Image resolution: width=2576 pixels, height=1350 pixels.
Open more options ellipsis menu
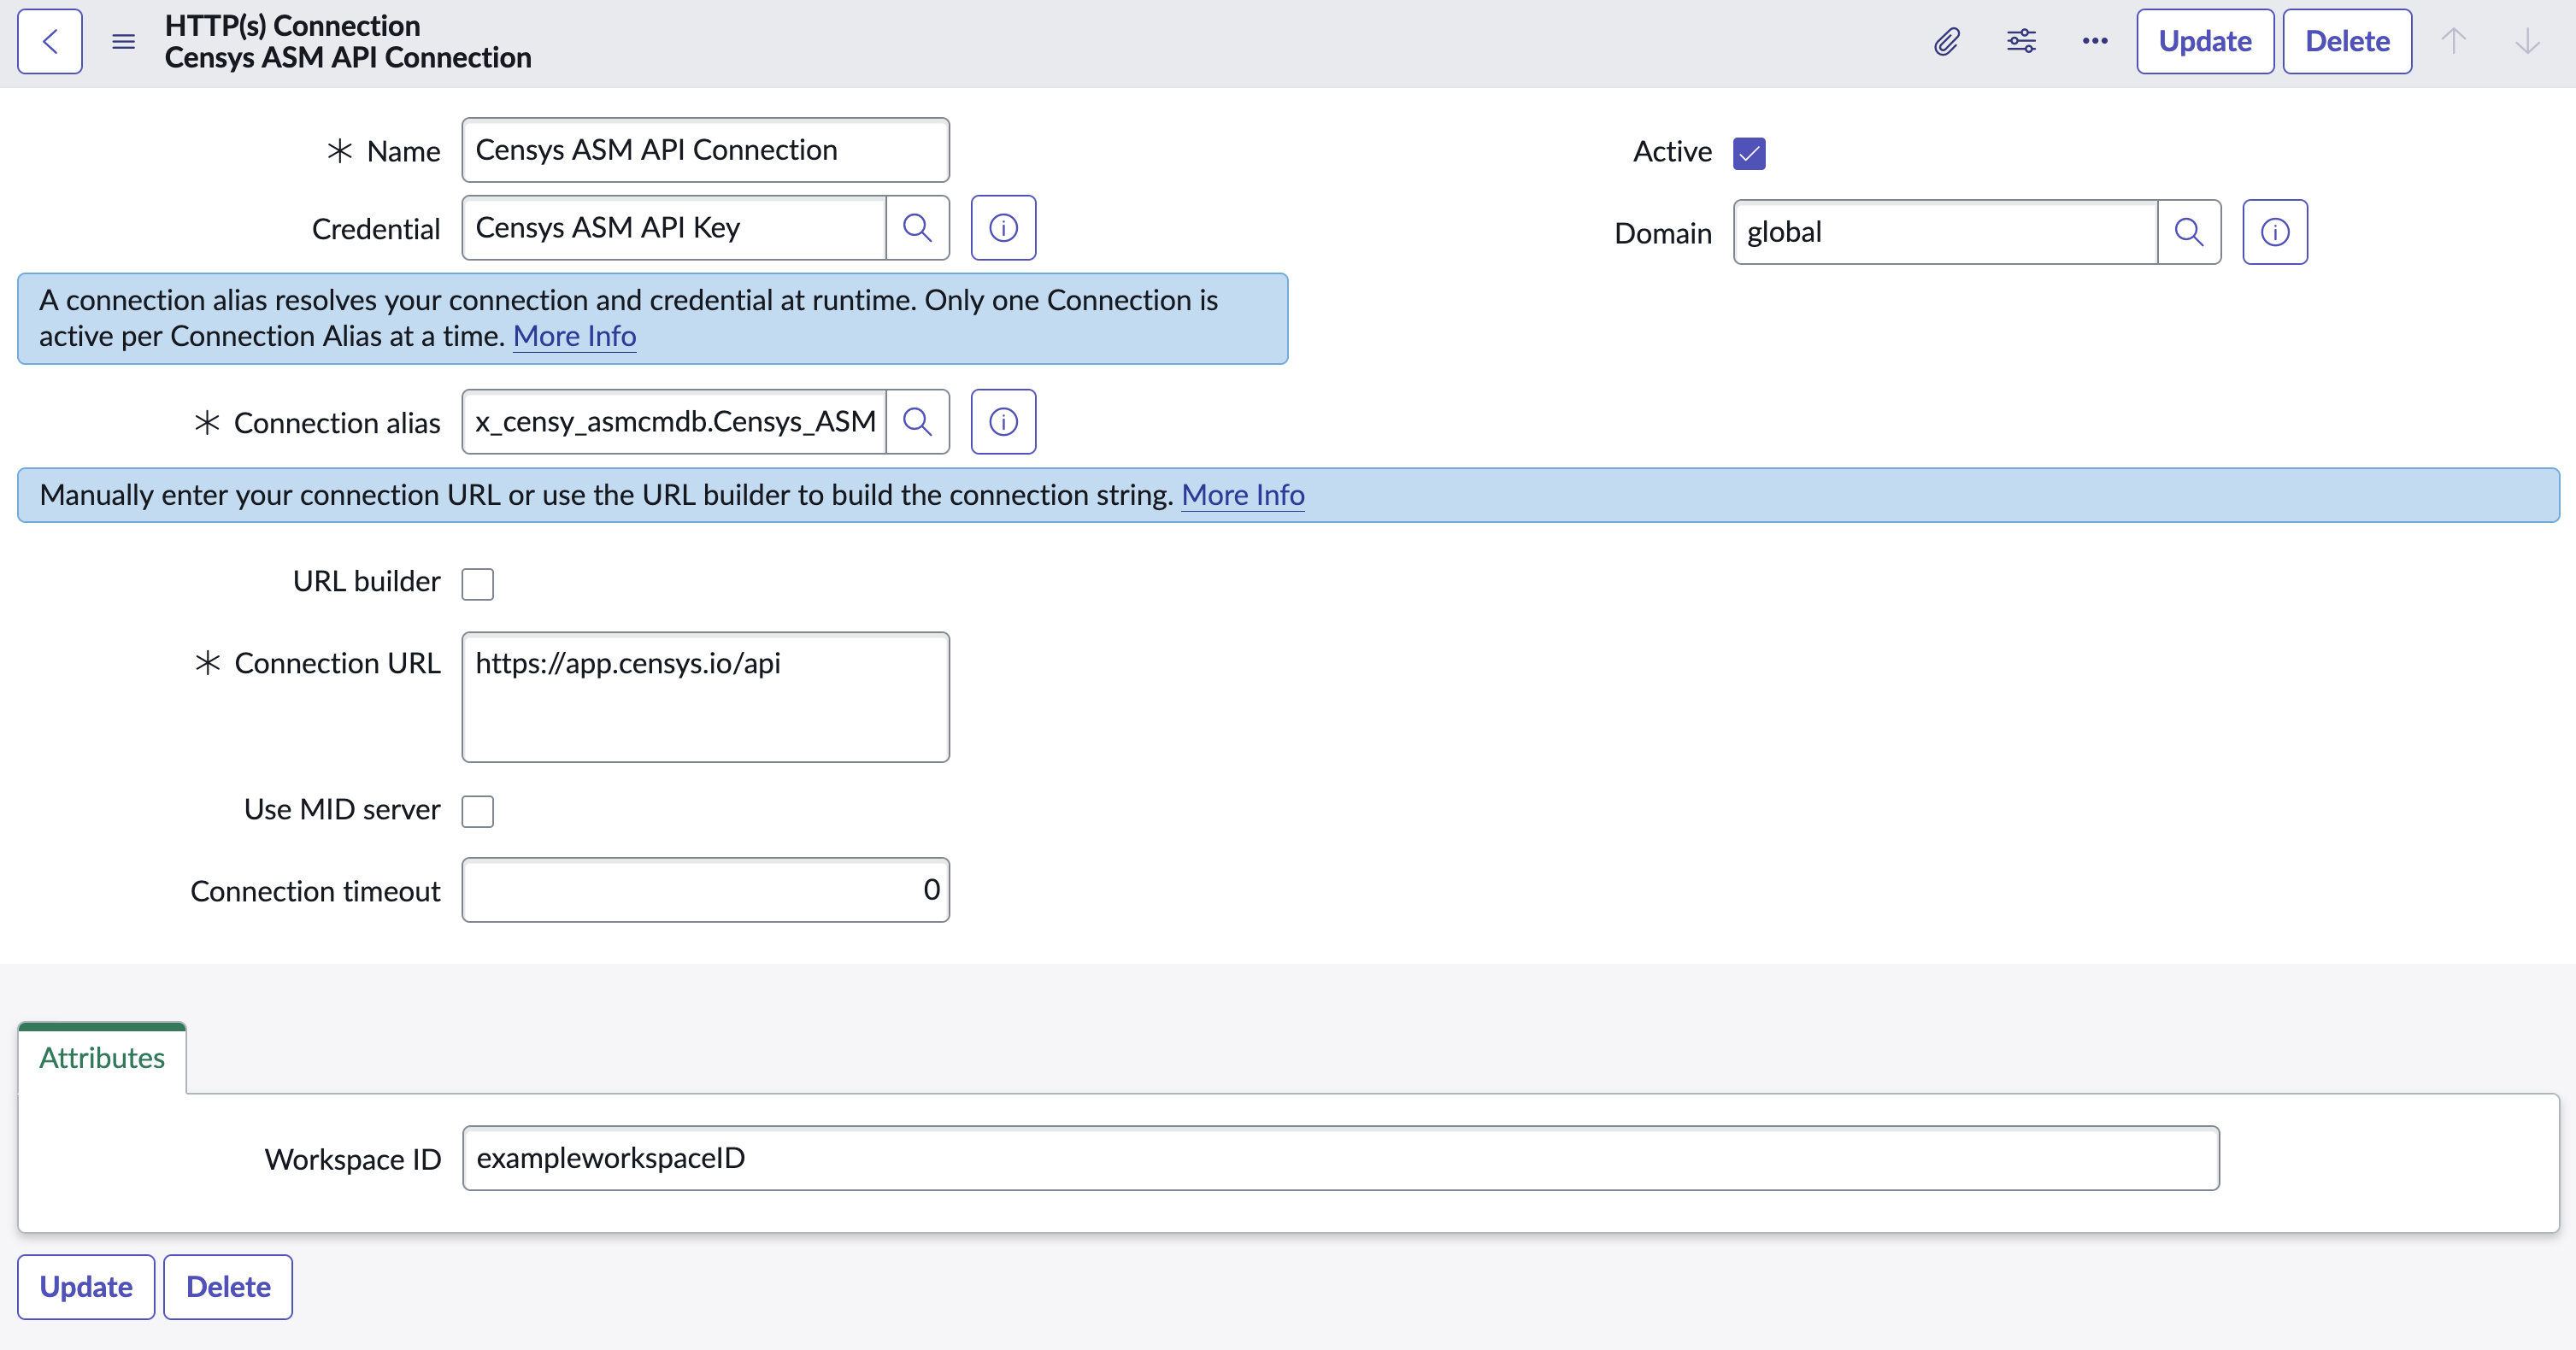coord(2095,41)
